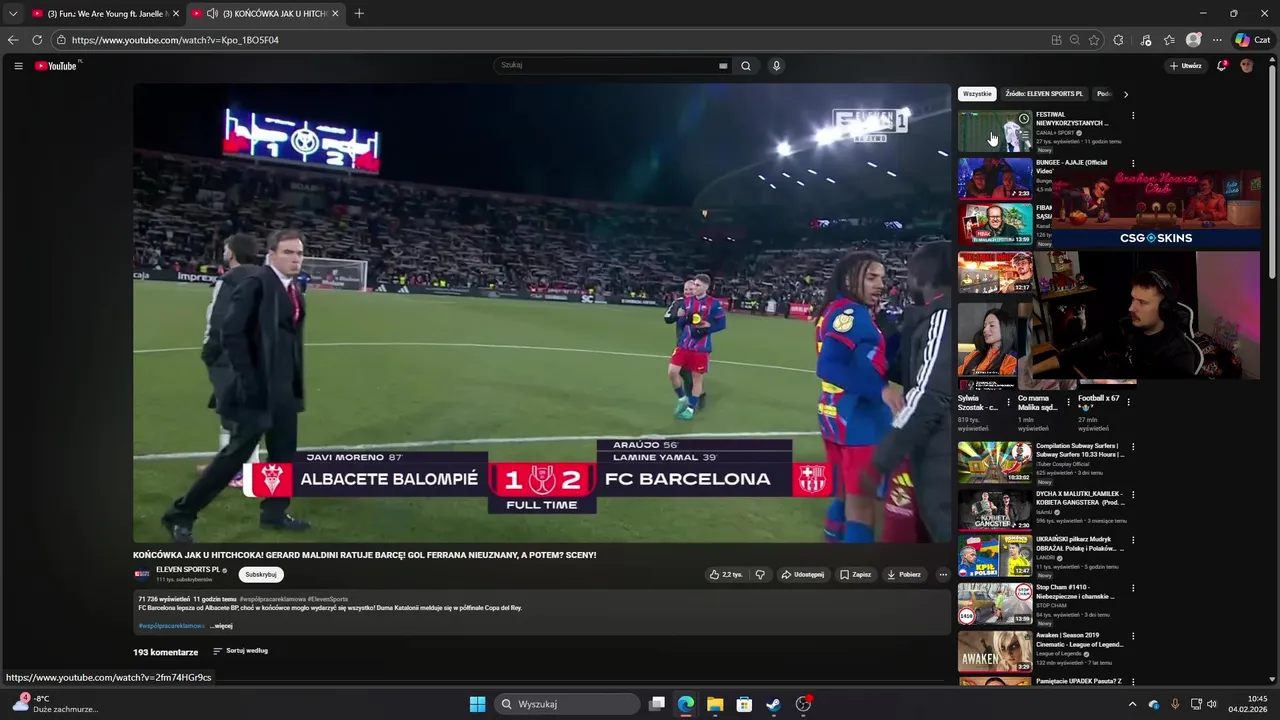Dislike the video
1280x720 pixels.
[760, 575]
